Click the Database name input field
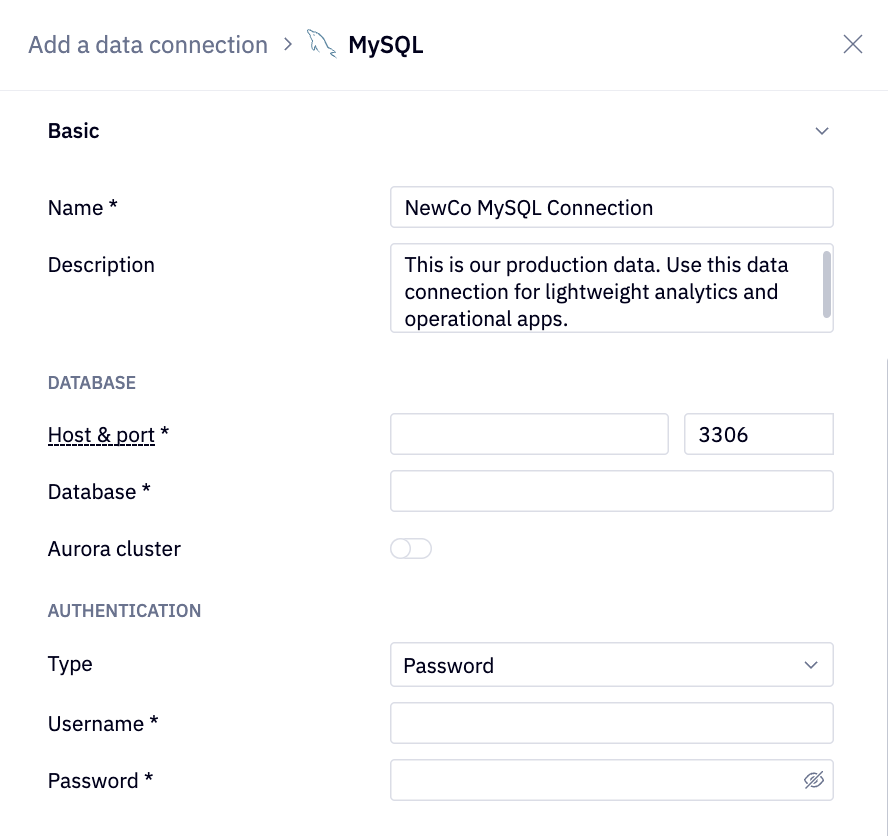Screen dimensions: 888x836 point(611,492)
